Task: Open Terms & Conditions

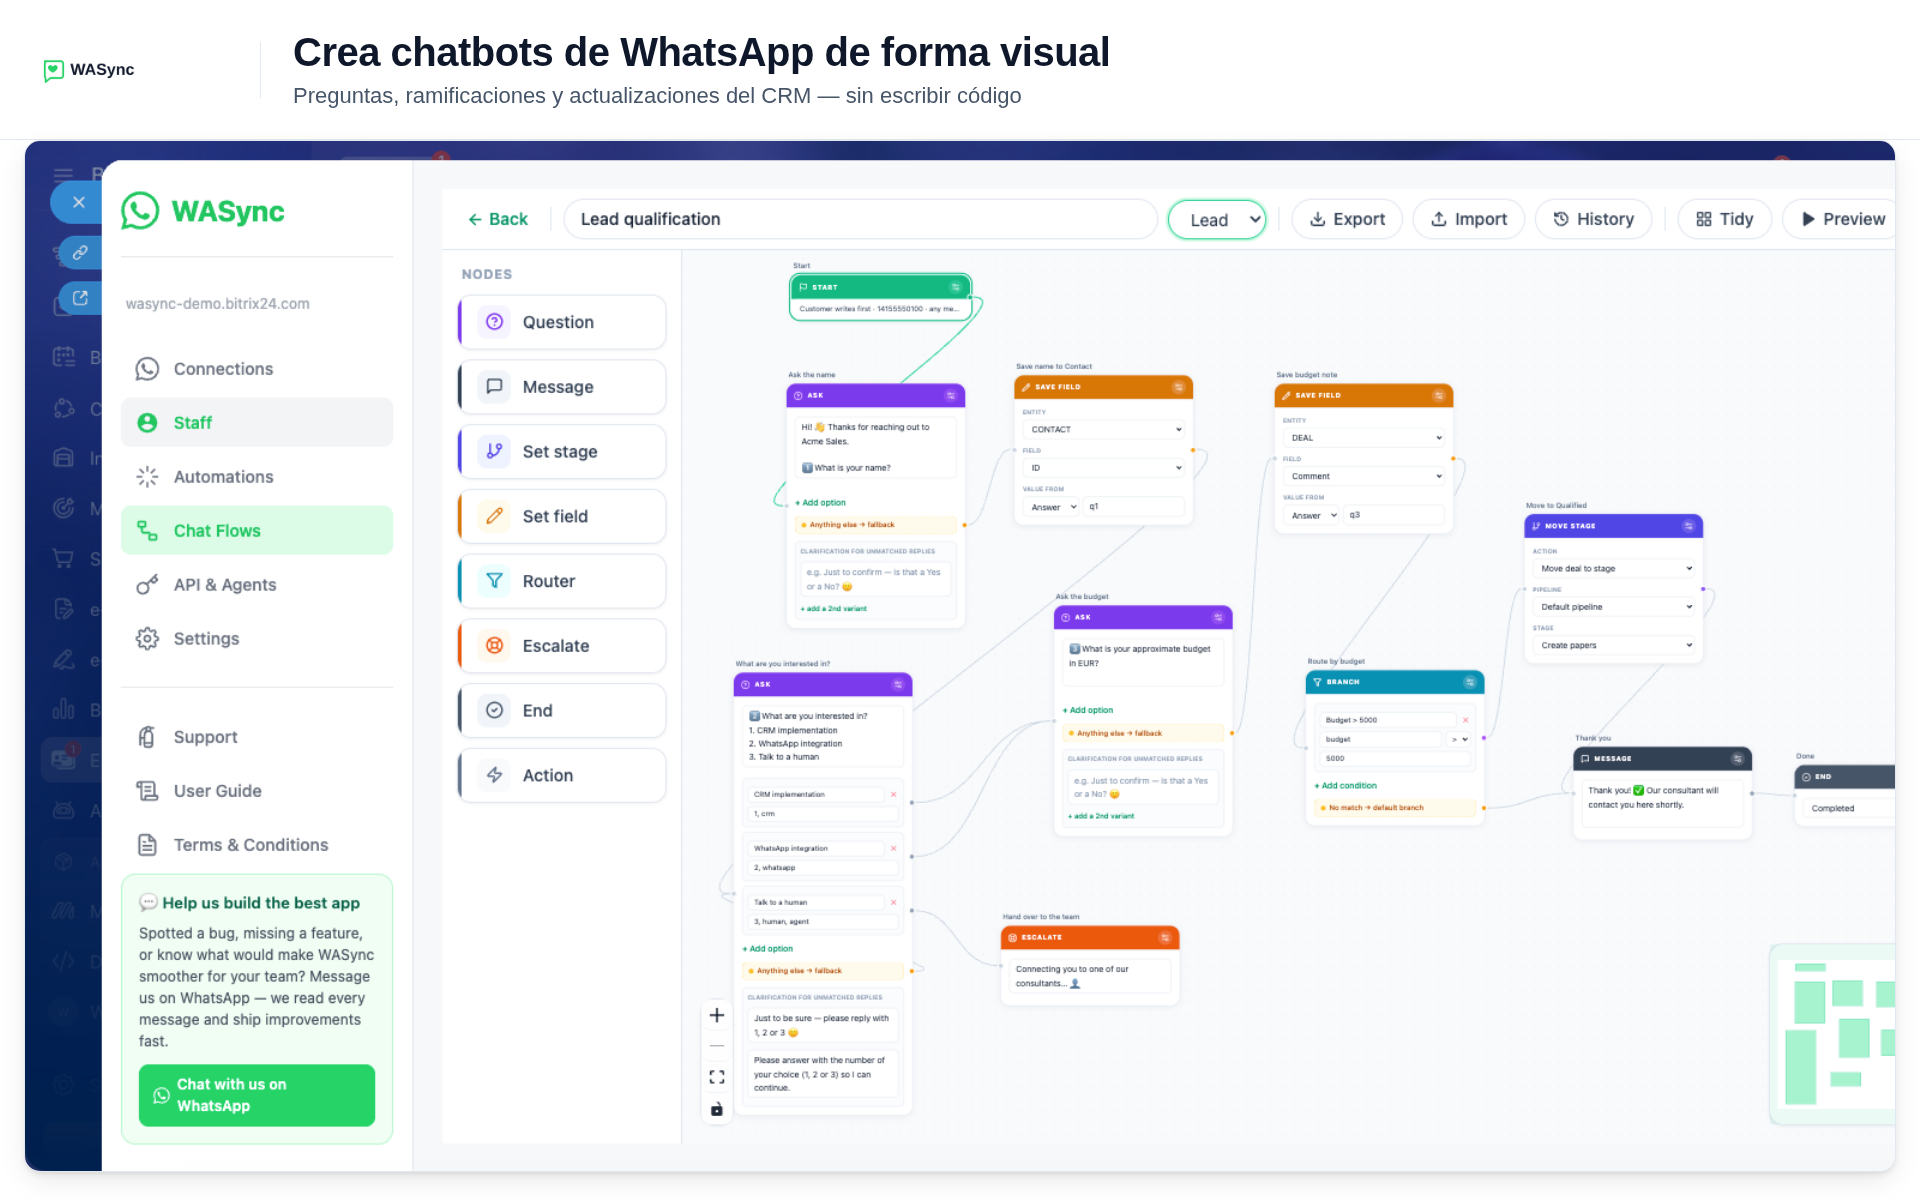Action: click(257, 845)
